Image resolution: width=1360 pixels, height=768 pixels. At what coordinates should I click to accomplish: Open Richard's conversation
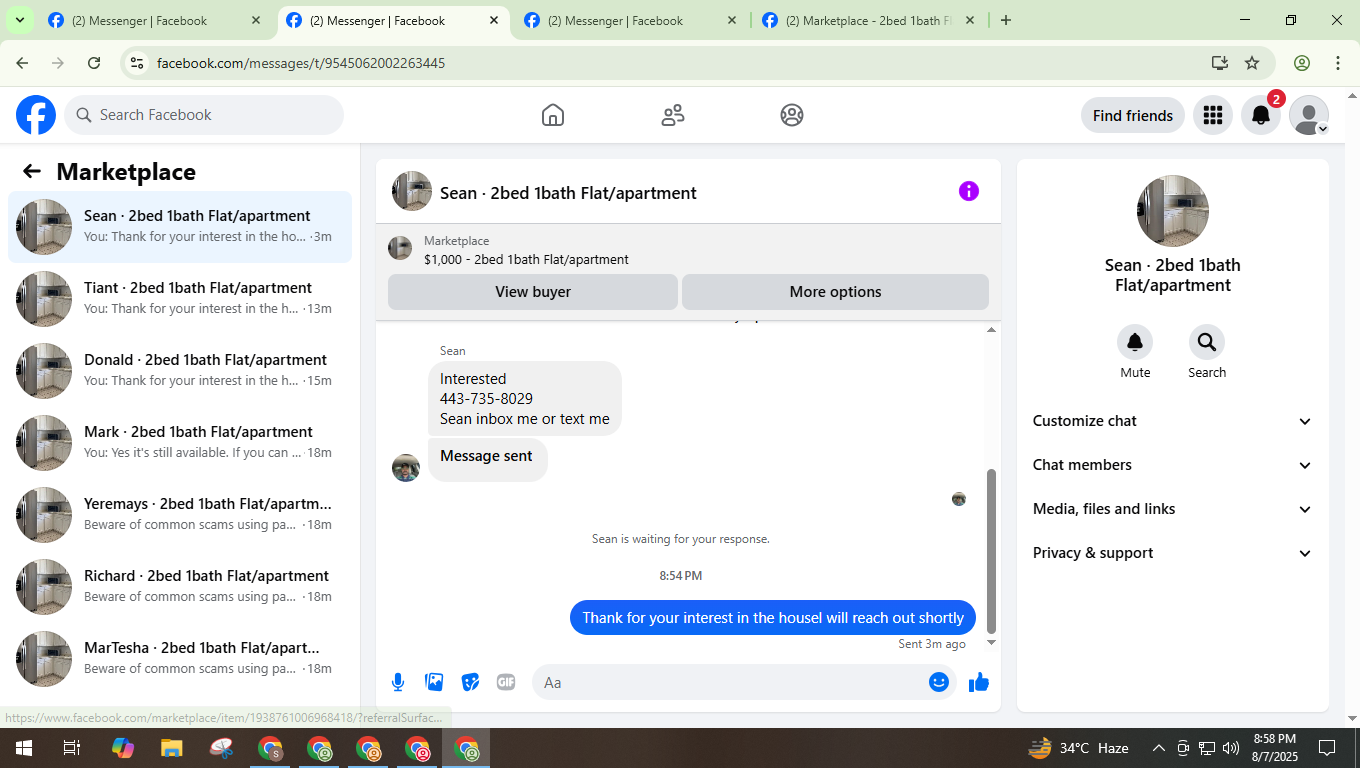tap(180, 587)
